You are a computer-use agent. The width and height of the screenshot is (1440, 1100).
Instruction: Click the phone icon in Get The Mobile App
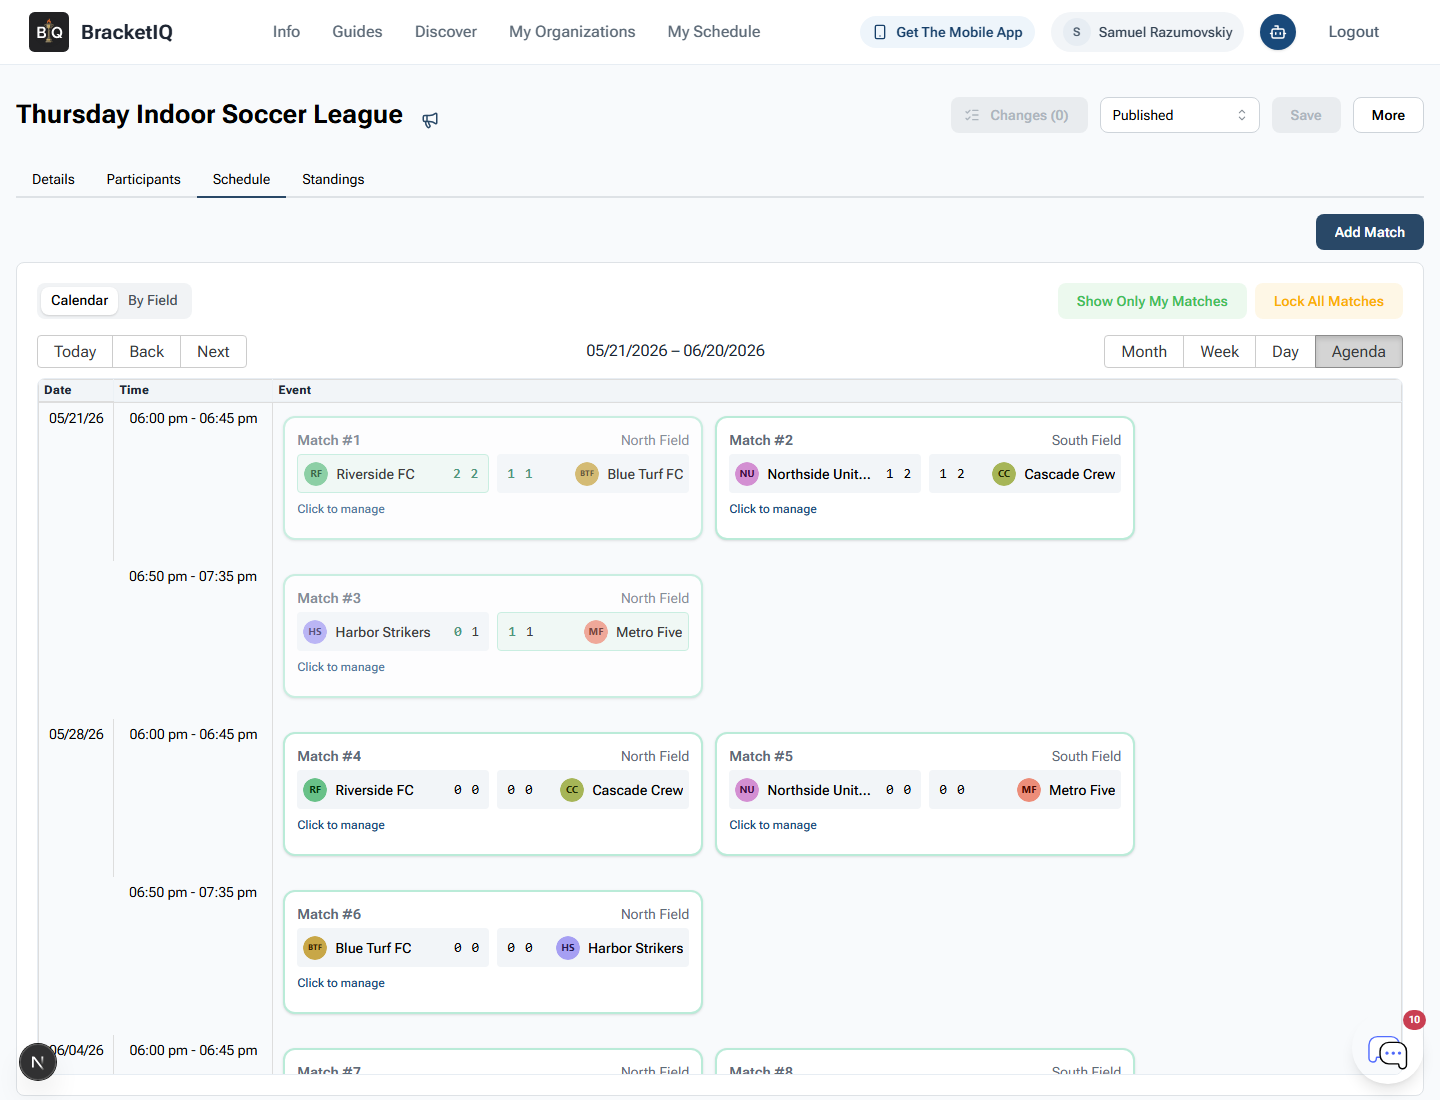(880, 32)
